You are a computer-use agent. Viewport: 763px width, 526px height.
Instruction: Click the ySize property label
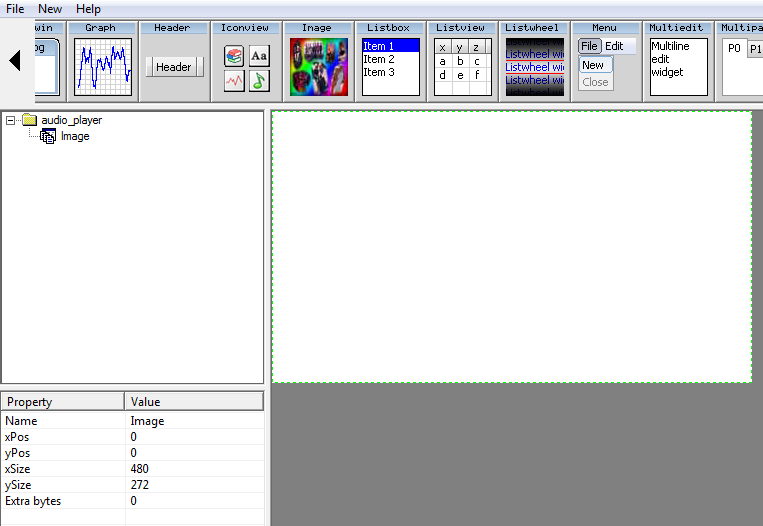(18, 485)
